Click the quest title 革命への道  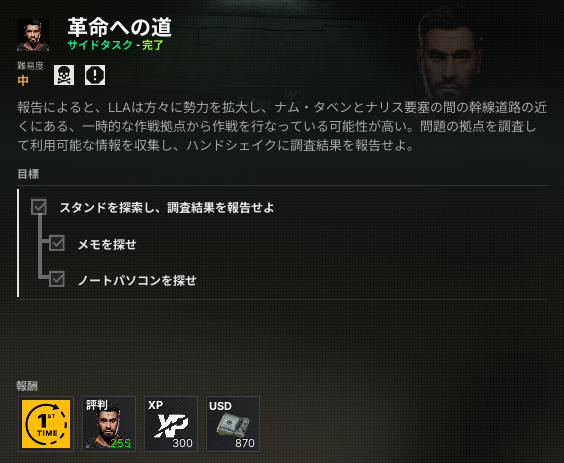tap(120, 27)
